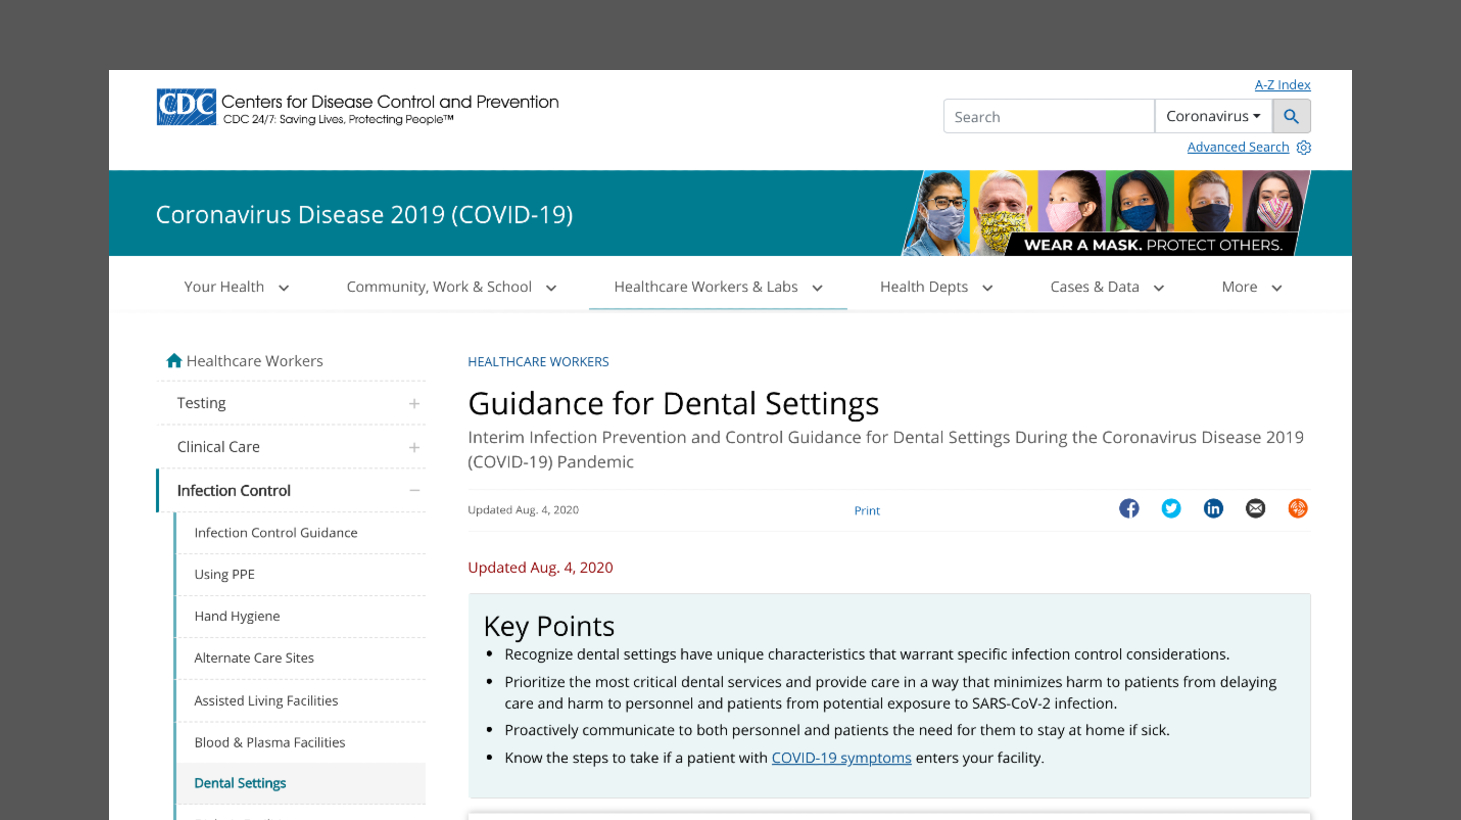Collapse the Infection Control section
The image size is (1461, 820).
pyautogui.click(x=414, y=490)
